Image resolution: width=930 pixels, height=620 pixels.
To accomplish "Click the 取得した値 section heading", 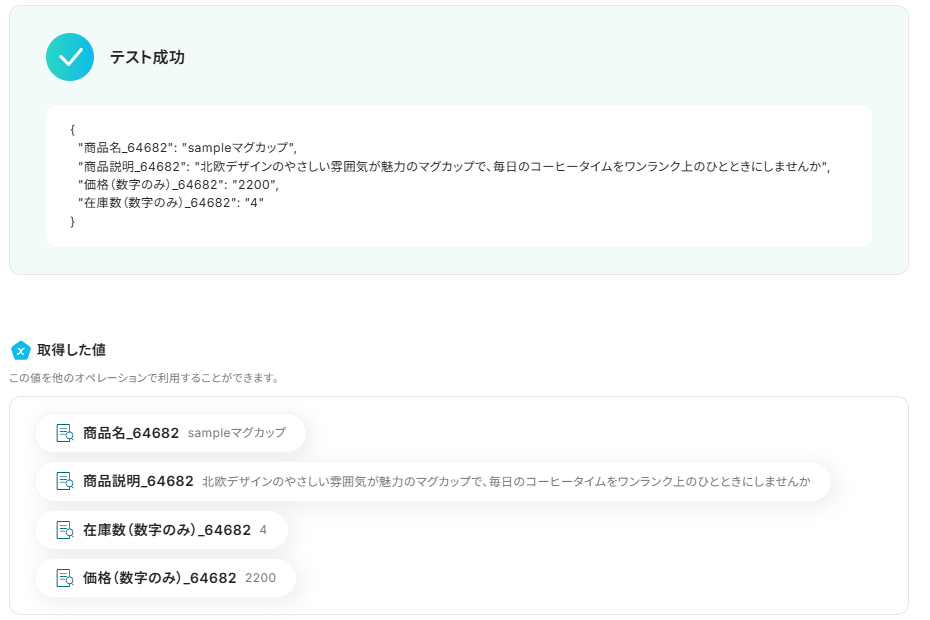I will pyautogui.click(x=72, y=350).
